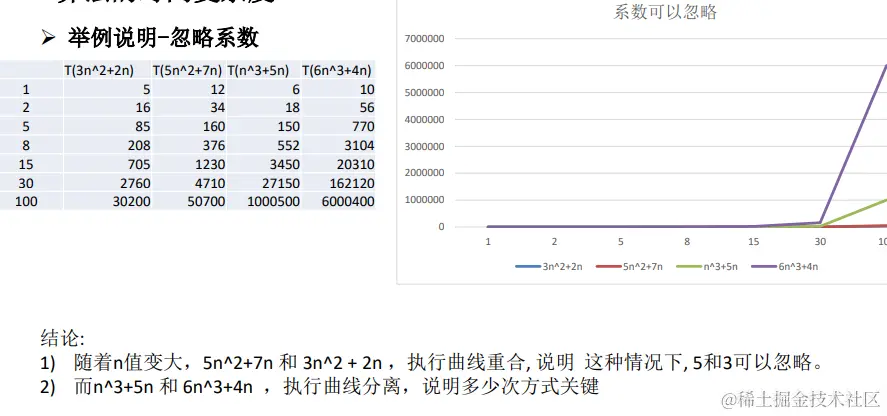887x416 pixels.
Task: Click y-axis label 6000000 on chart
Action: tap(425, 66)
